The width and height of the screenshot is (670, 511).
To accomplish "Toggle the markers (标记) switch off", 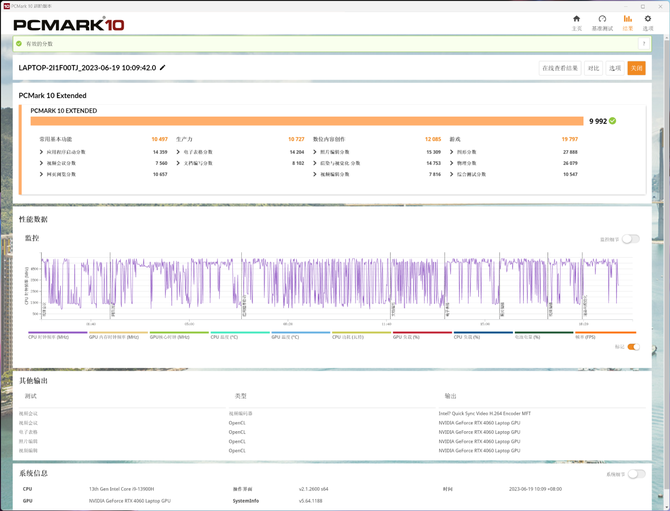I will tap(634, 347).
